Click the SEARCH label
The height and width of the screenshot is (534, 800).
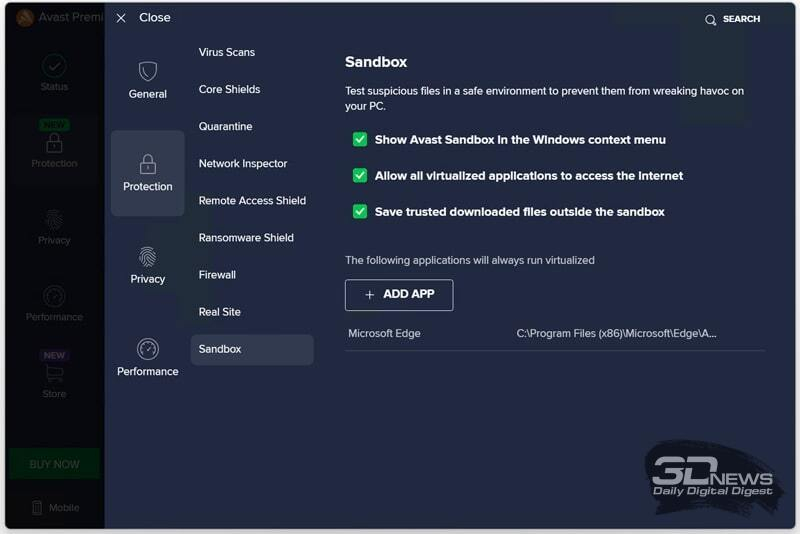[x=741, y=19]
